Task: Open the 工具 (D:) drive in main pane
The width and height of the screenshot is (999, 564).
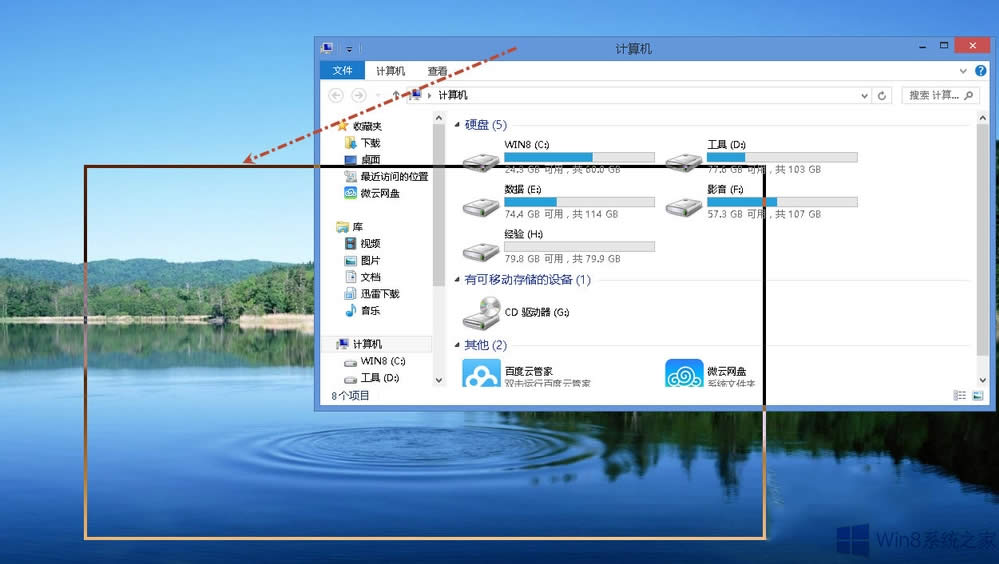Action: (684, 159)
